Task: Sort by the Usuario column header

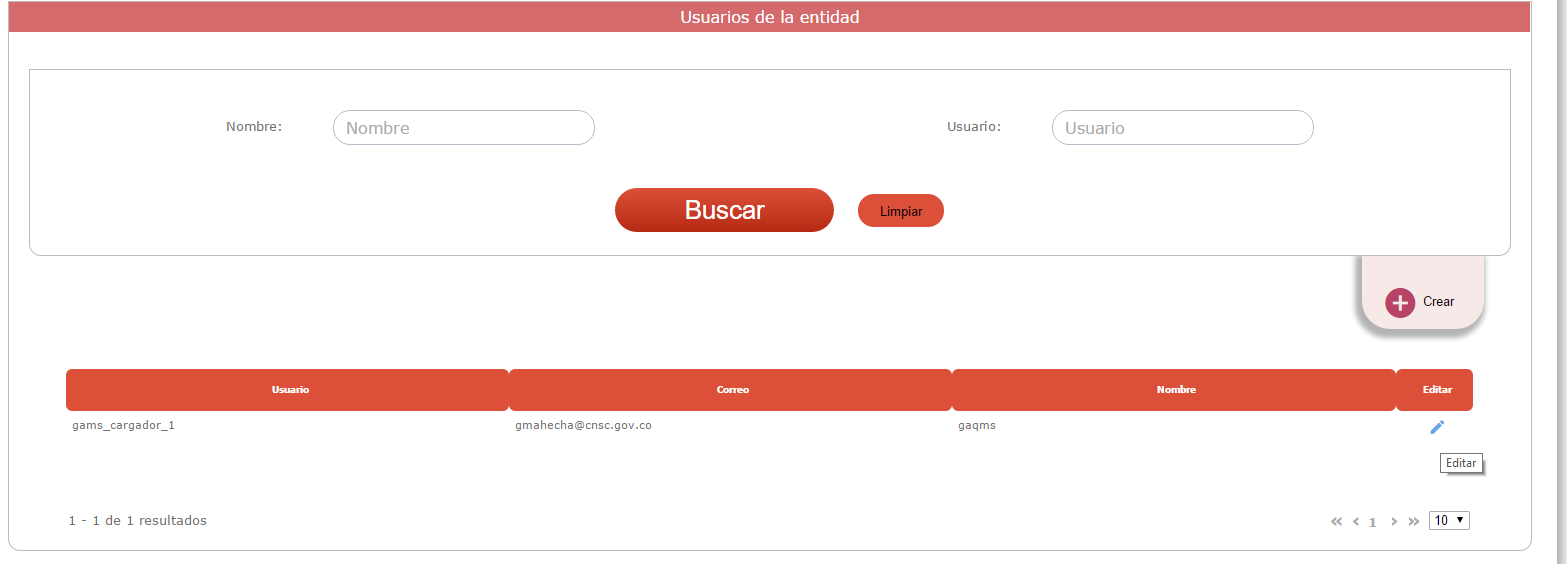Action: (x=289, y=390)
